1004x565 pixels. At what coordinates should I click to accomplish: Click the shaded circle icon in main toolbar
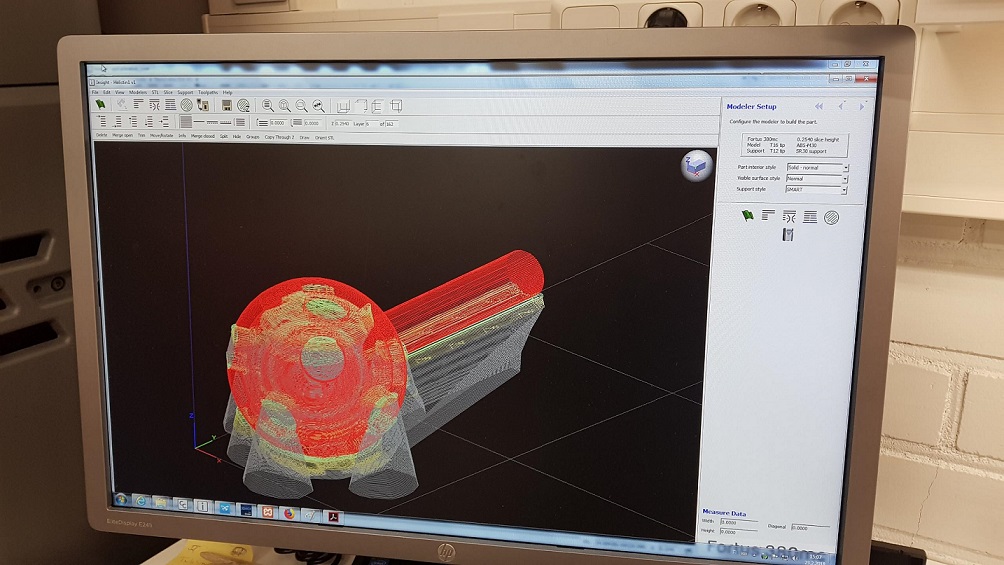(186, 104)
